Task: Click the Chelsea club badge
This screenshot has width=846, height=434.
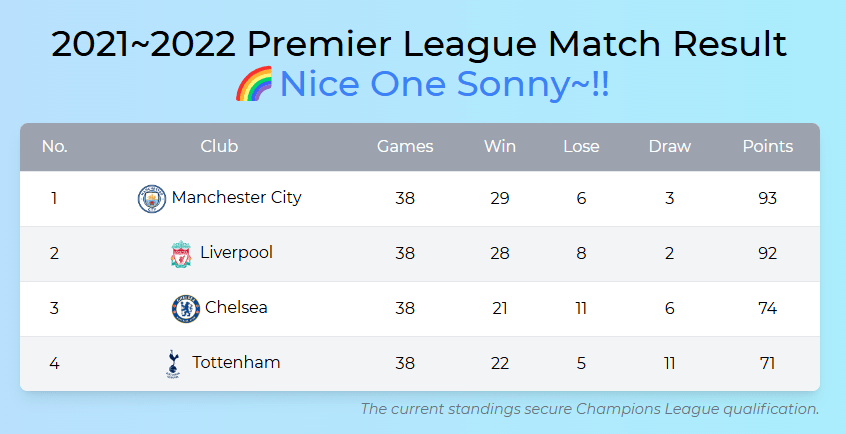Action: (186, 309)
